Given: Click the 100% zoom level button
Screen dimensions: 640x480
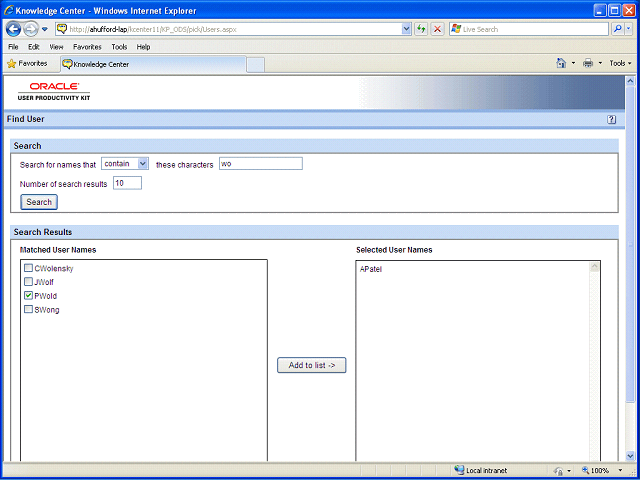Looking at the screenshot, I should (596, 471).
